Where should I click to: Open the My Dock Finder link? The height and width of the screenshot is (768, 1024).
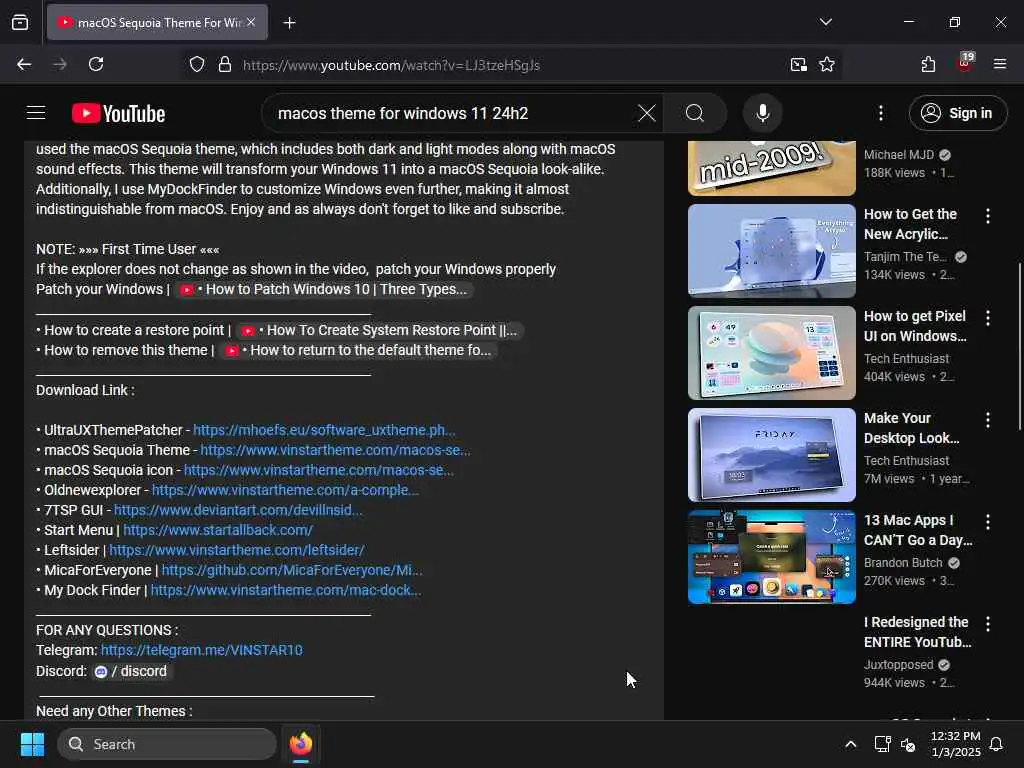(x=286, y=590)
